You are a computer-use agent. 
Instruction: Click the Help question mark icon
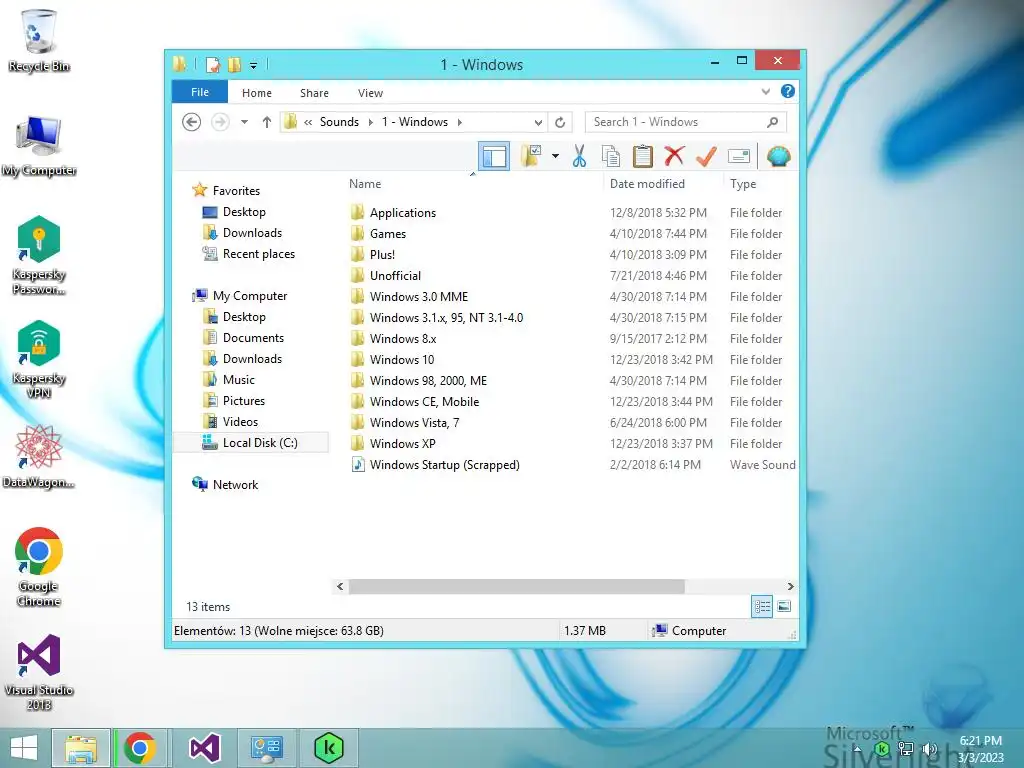[x=788, y=92]
